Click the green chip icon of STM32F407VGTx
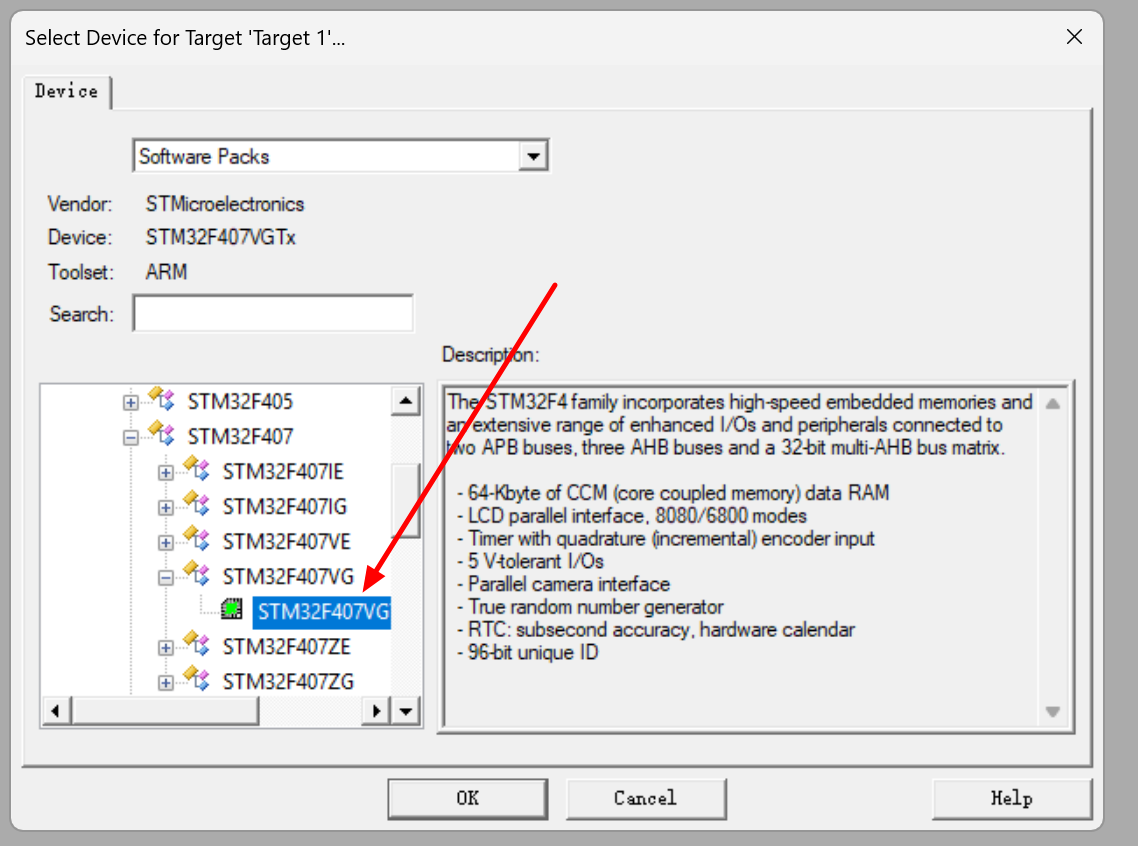1138x846 pixels. coord(232,609)
